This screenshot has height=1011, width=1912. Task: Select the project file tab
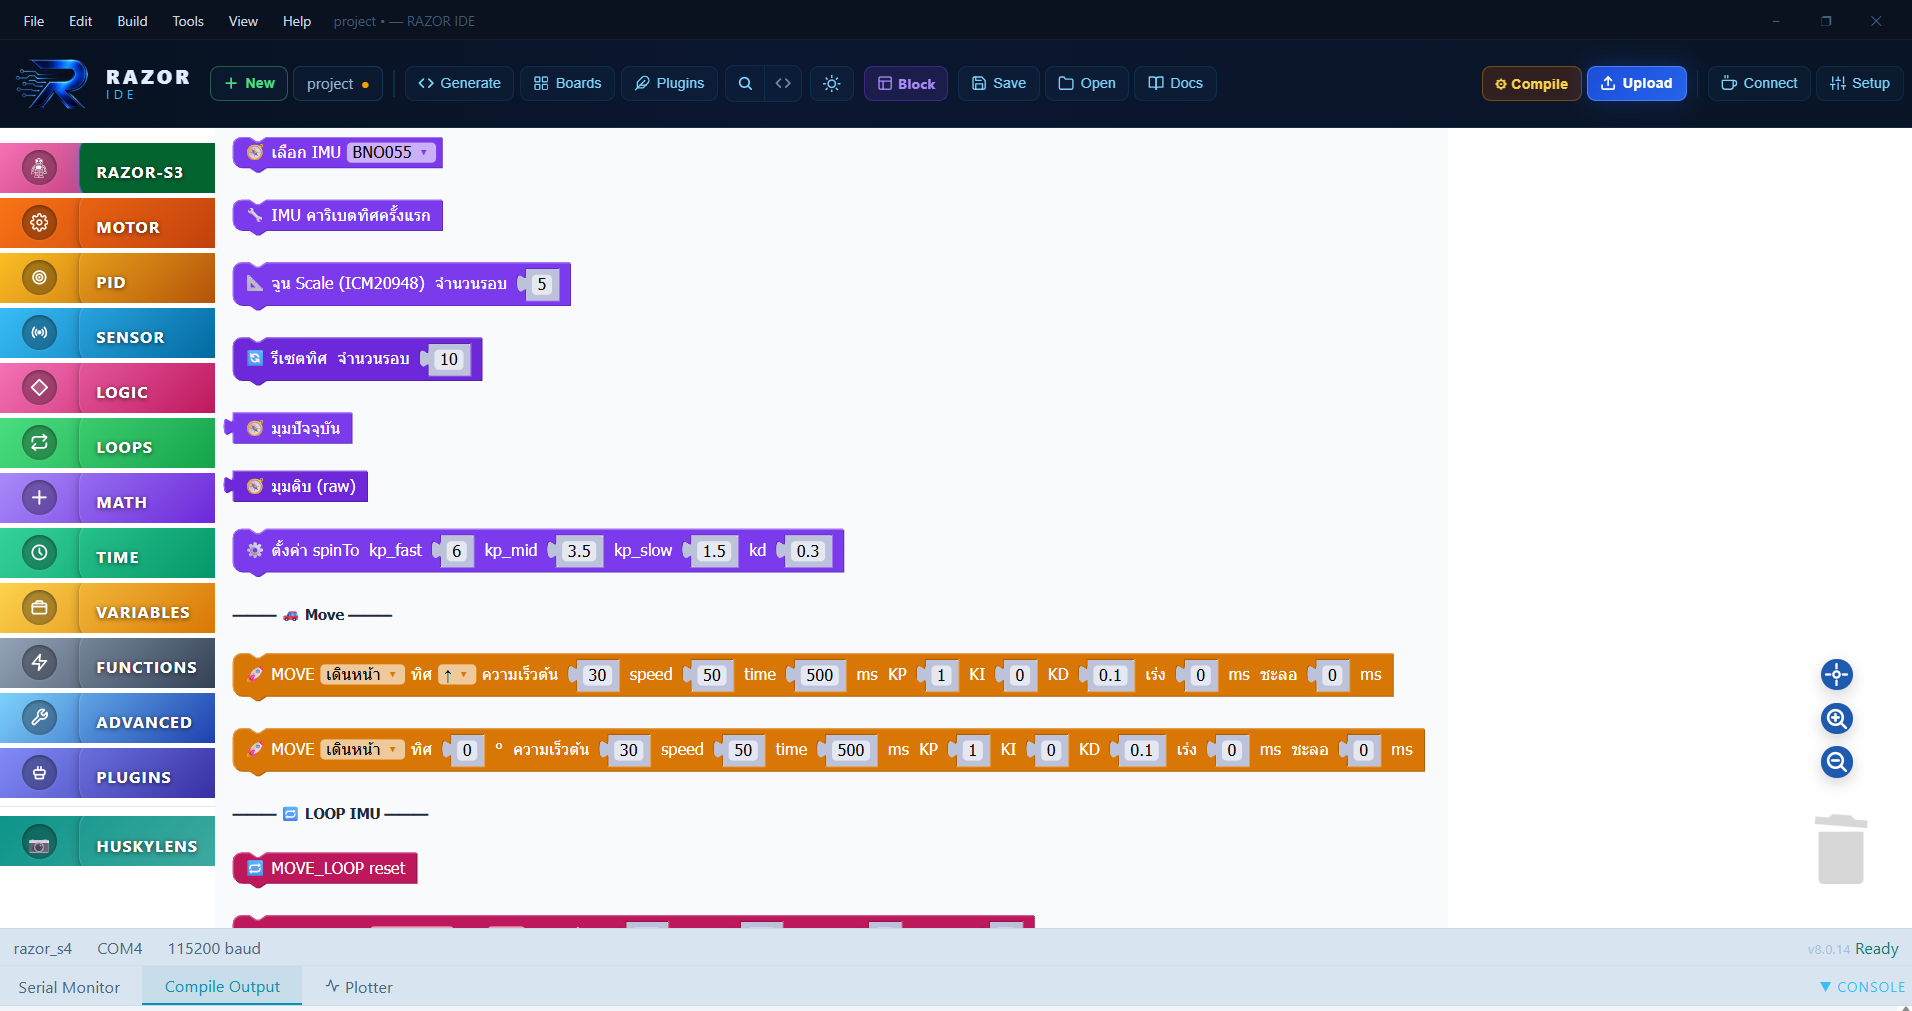338,84
